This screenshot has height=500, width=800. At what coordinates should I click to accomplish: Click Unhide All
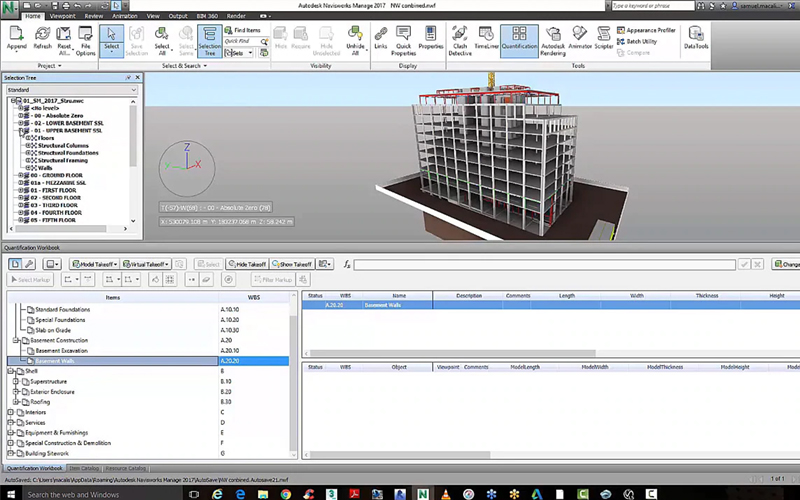(355, 40)
